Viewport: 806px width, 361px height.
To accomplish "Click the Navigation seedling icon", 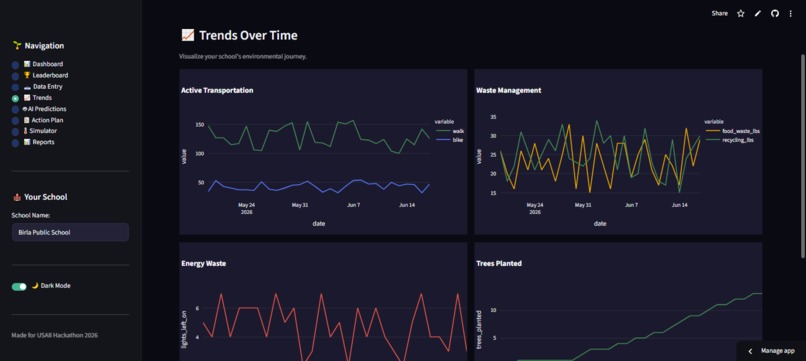I will pos(16,45).
